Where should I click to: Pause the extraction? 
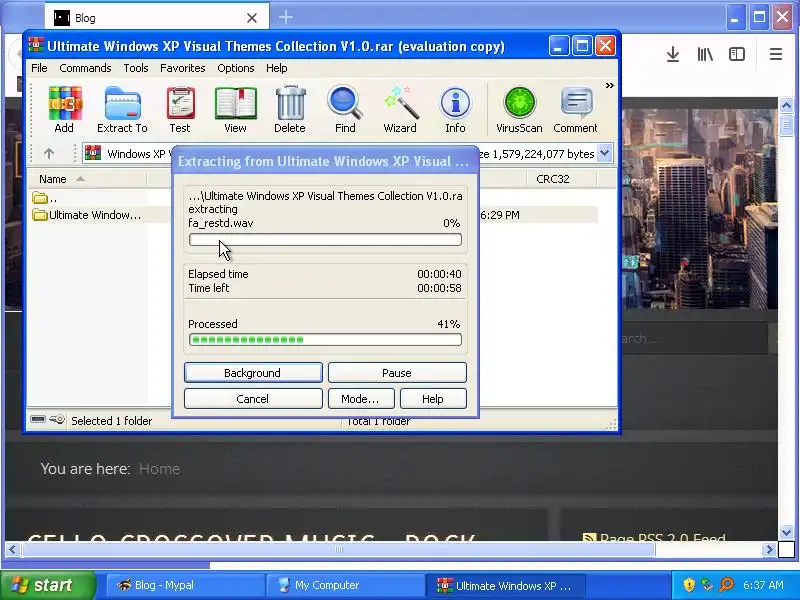tap(397, 372)
